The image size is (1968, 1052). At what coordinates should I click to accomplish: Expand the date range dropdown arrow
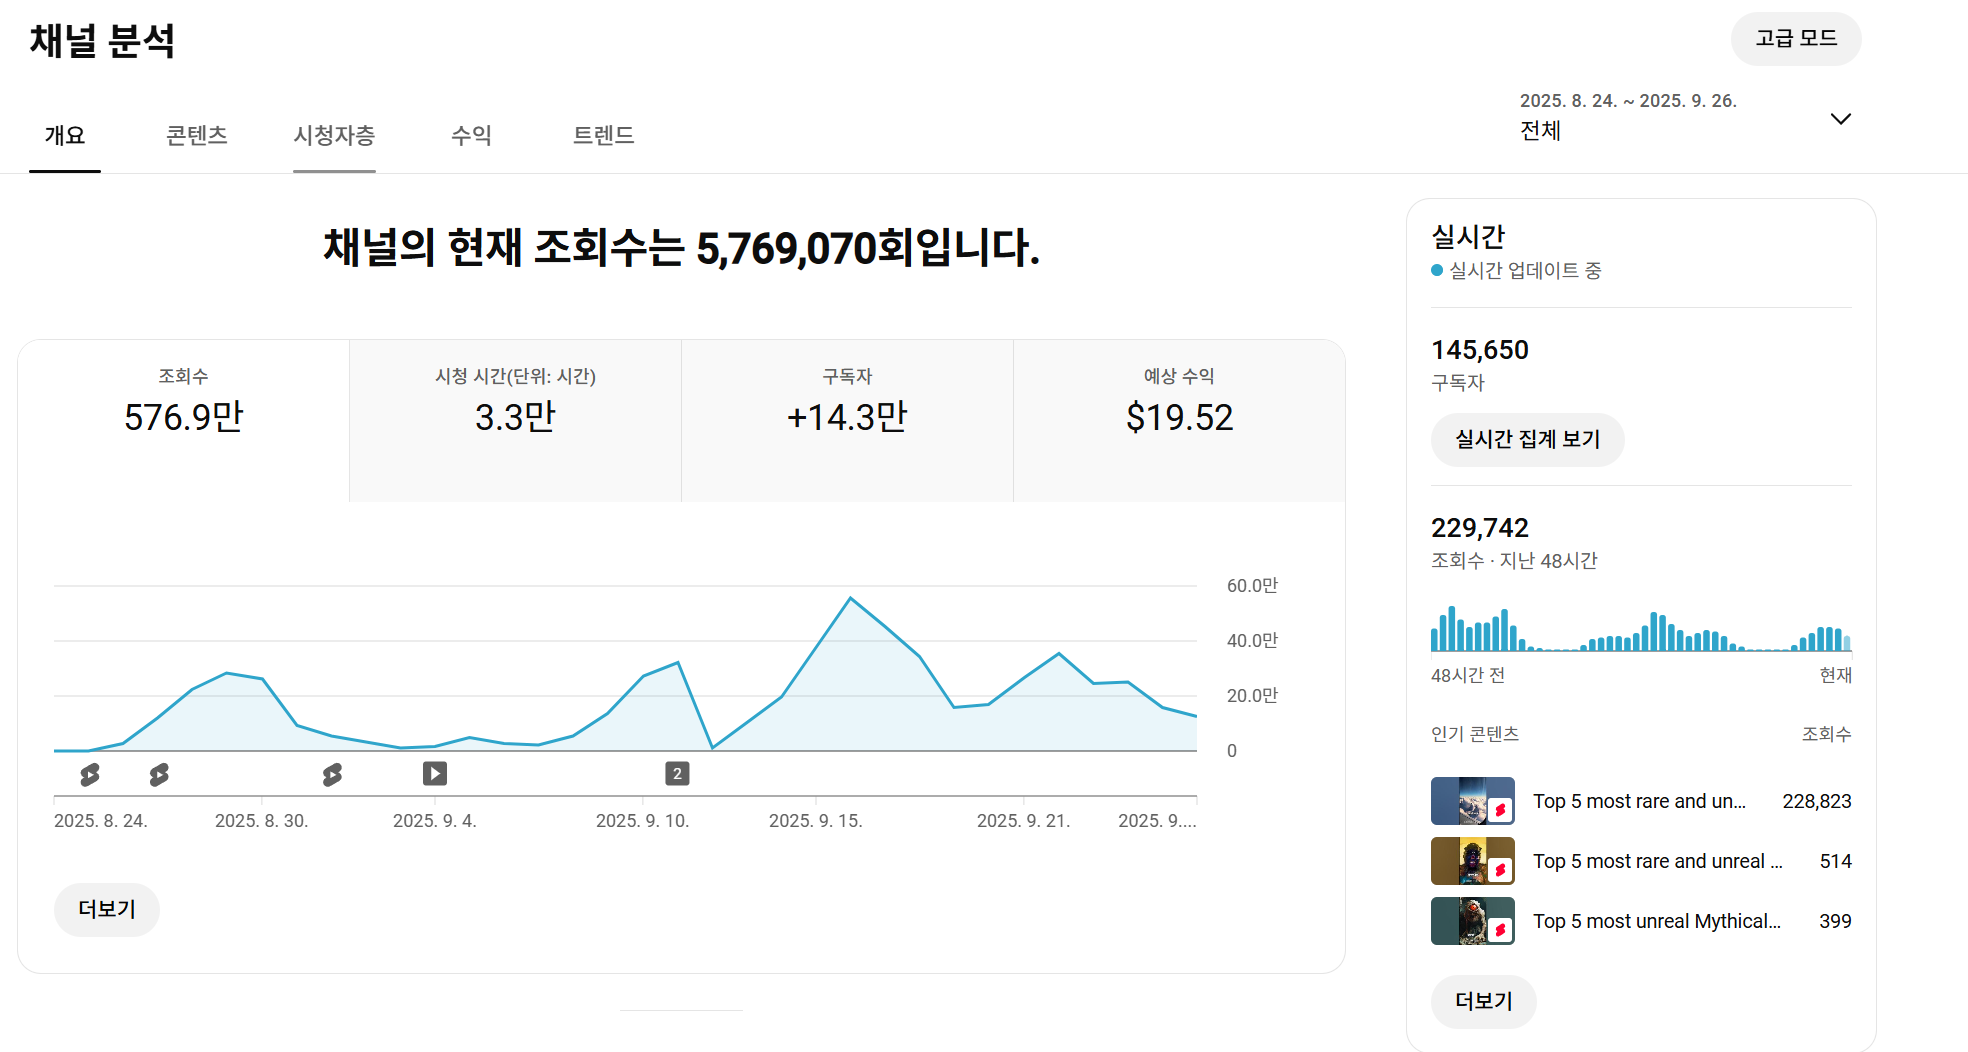[1840, 119]
